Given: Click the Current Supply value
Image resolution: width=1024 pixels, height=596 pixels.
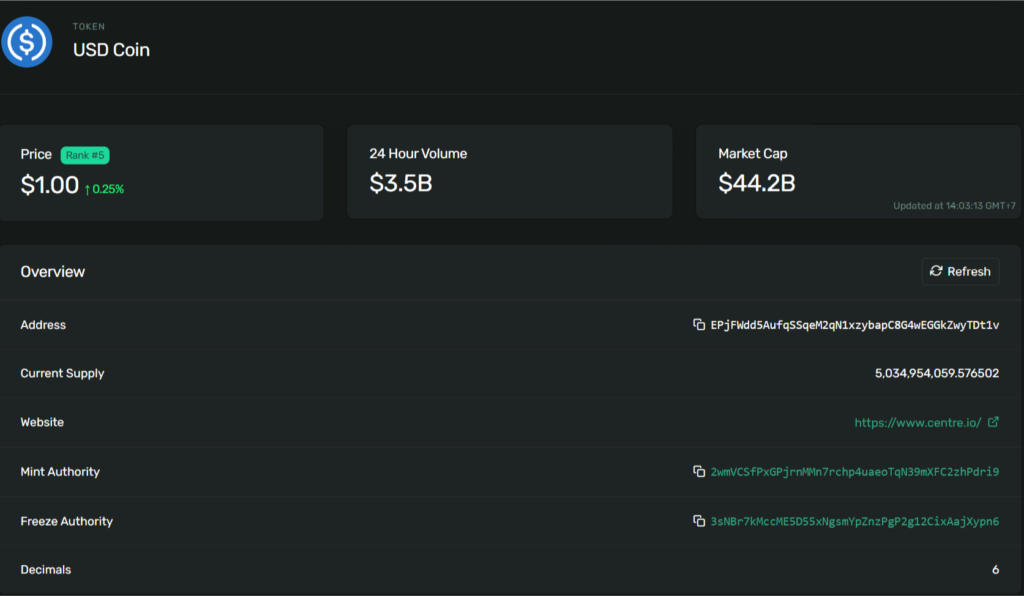Looking at the screenshot, I should point(936,373).
